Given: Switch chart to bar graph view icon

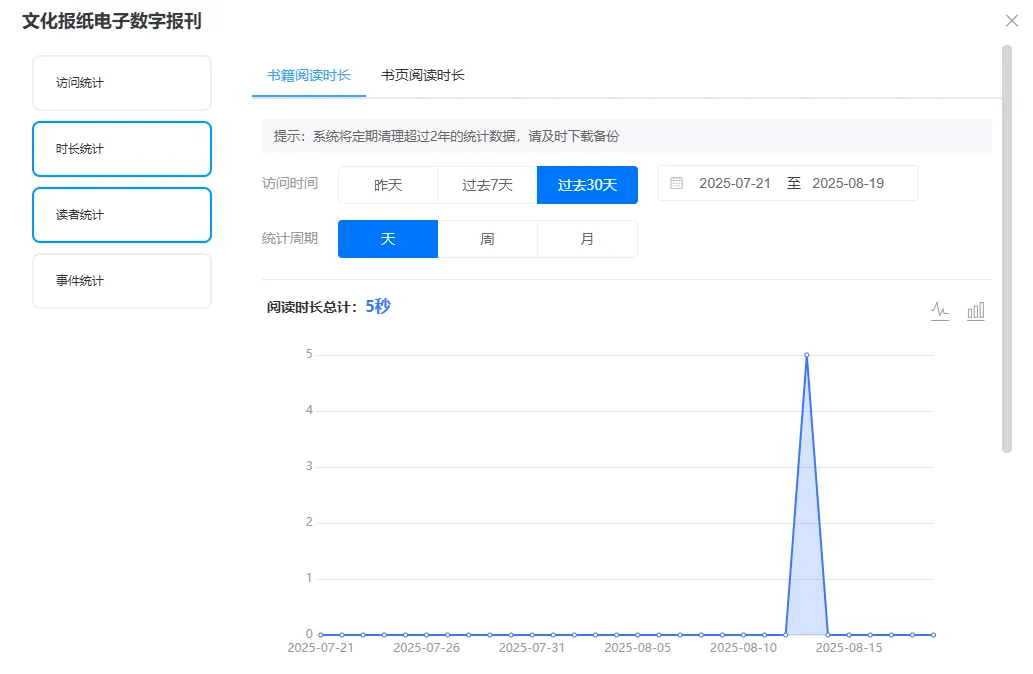Looking at the screenshot, I should coord(976,311).
